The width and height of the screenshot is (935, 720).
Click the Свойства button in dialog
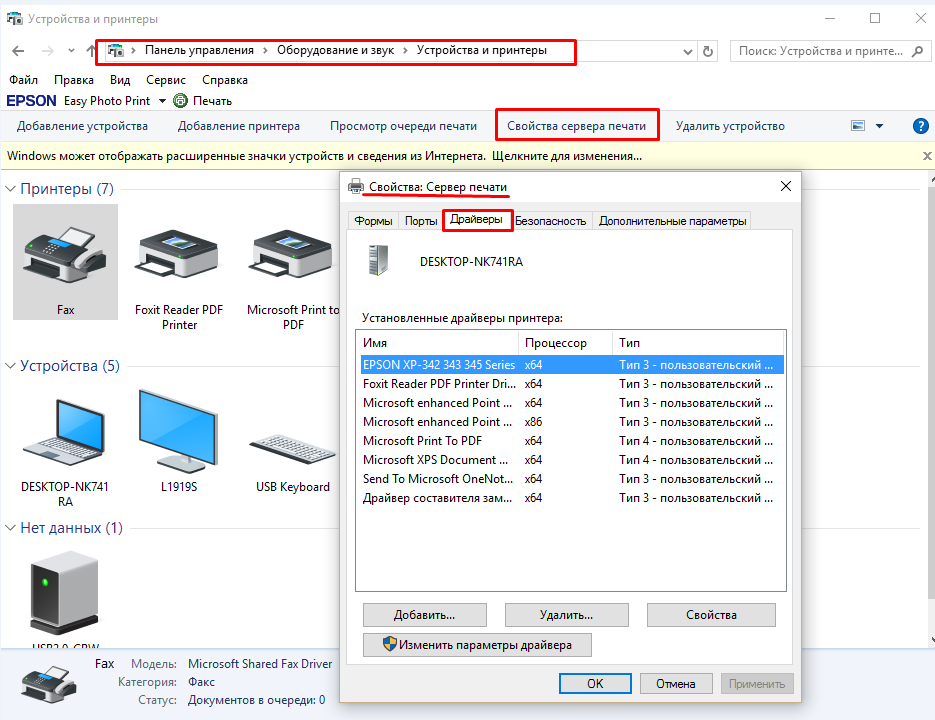[x=711, y=615]
